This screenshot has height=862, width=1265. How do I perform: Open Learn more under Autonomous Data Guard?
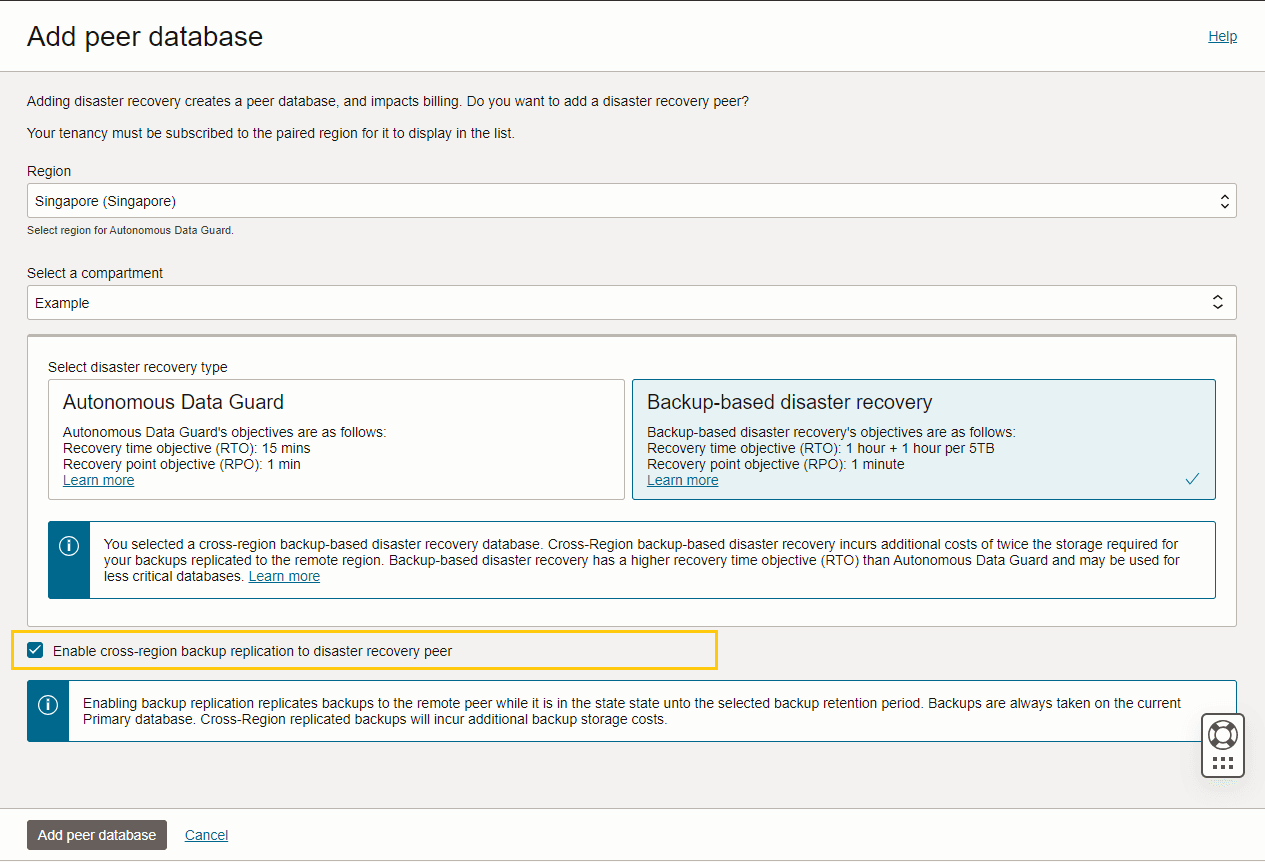click(98, 480)
